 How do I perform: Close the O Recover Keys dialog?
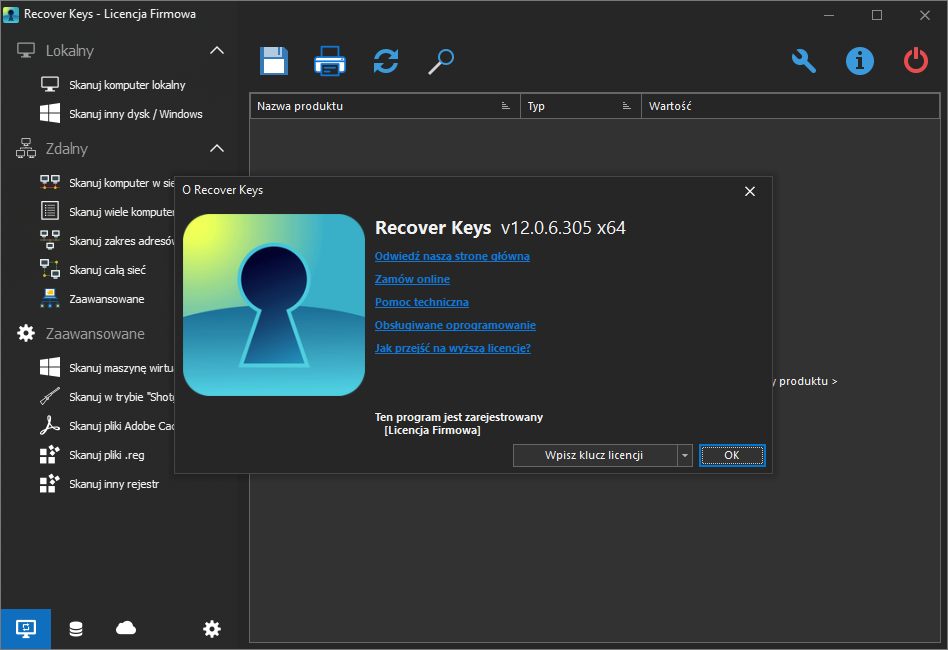click(750, 191)
